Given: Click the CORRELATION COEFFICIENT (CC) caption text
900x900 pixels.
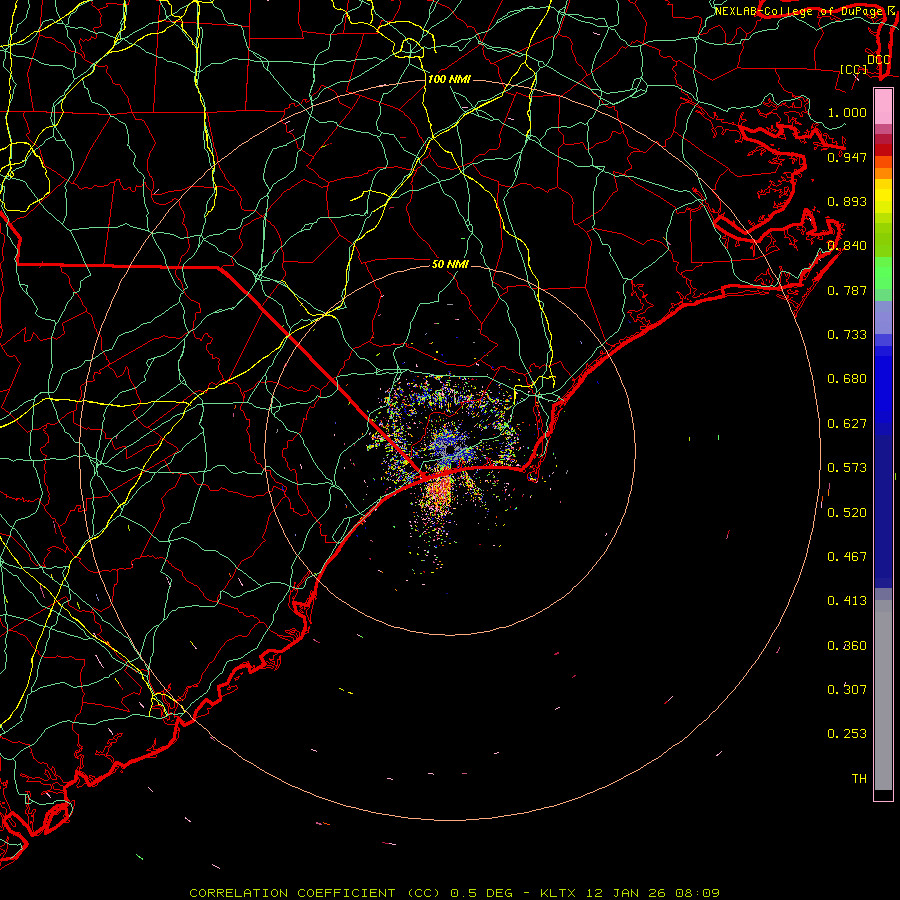Looking at the screenshot, I should (x=317, y=893).
